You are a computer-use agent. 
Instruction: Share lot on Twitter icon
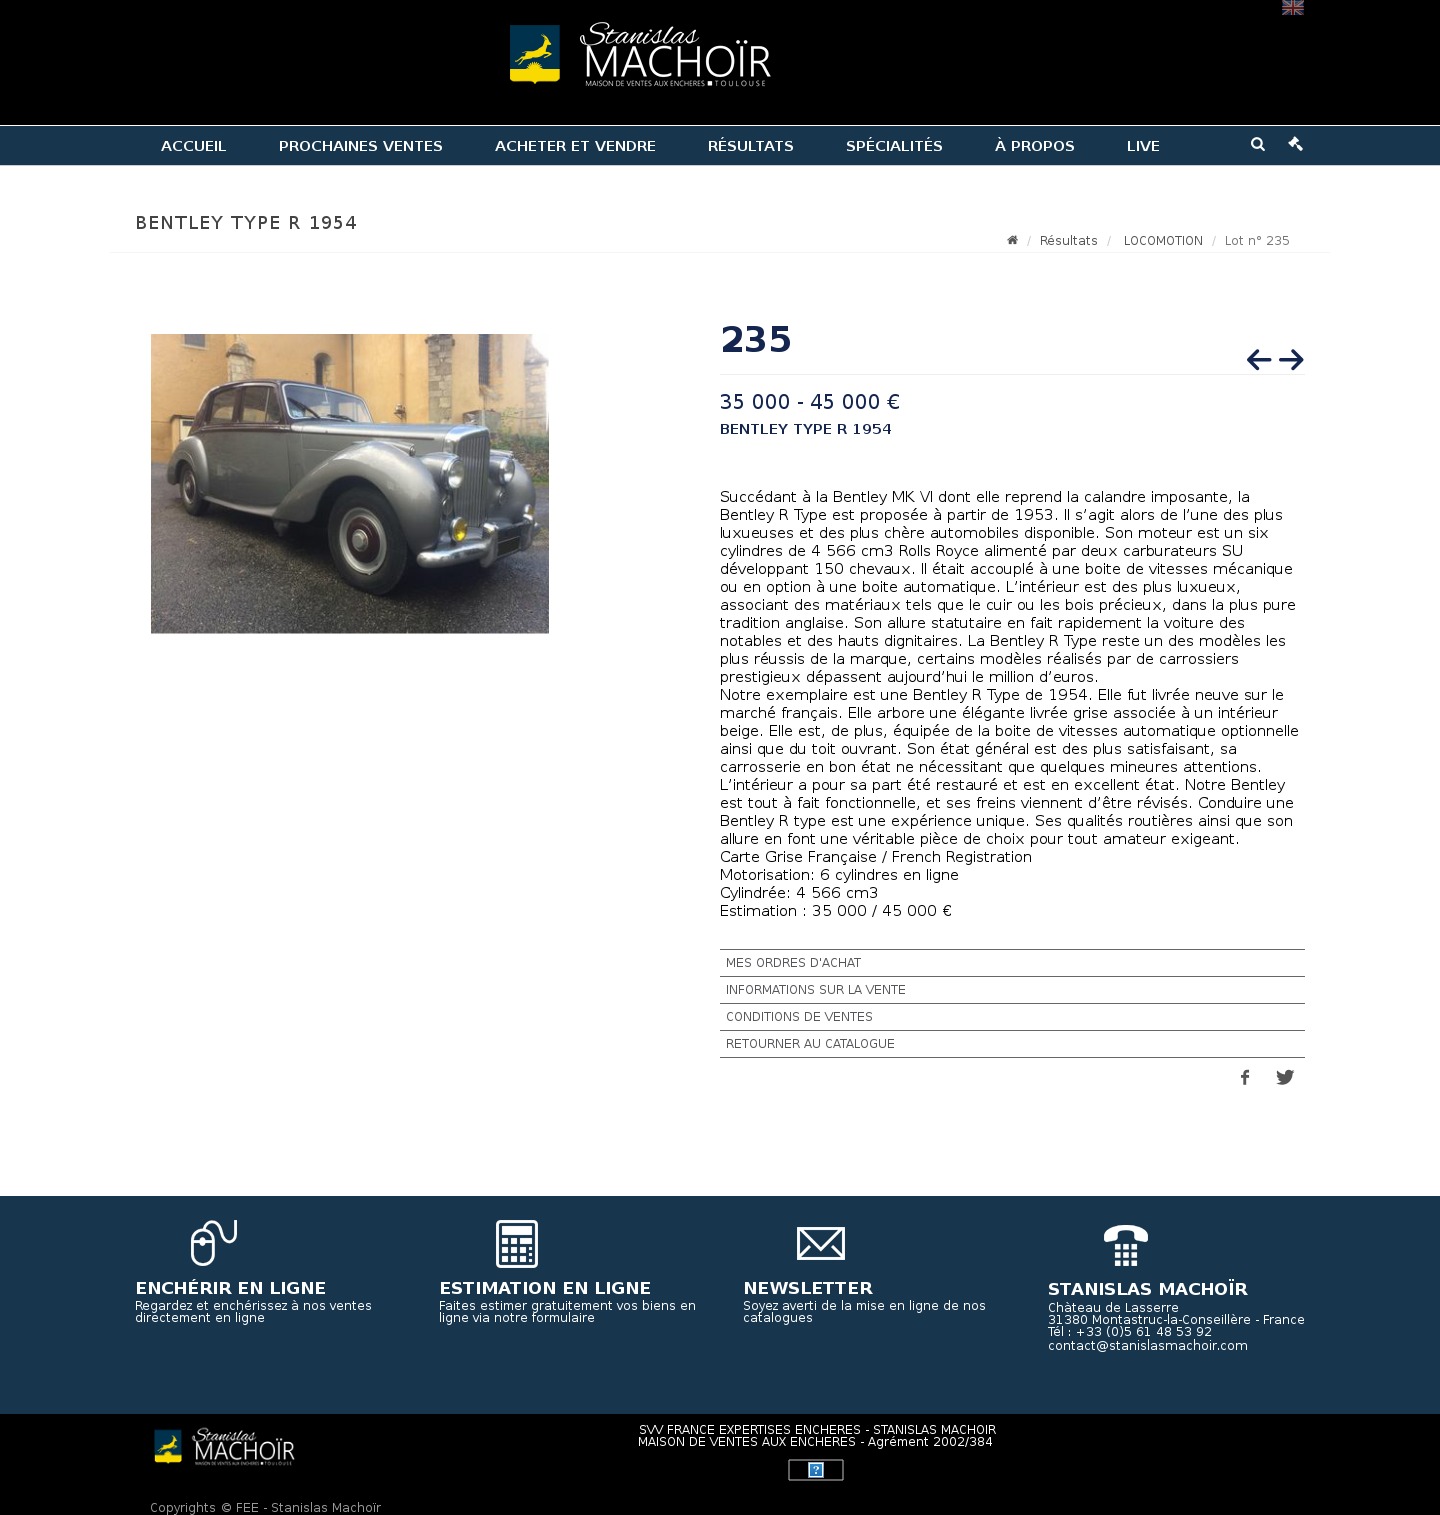tap(1285, 1077)
